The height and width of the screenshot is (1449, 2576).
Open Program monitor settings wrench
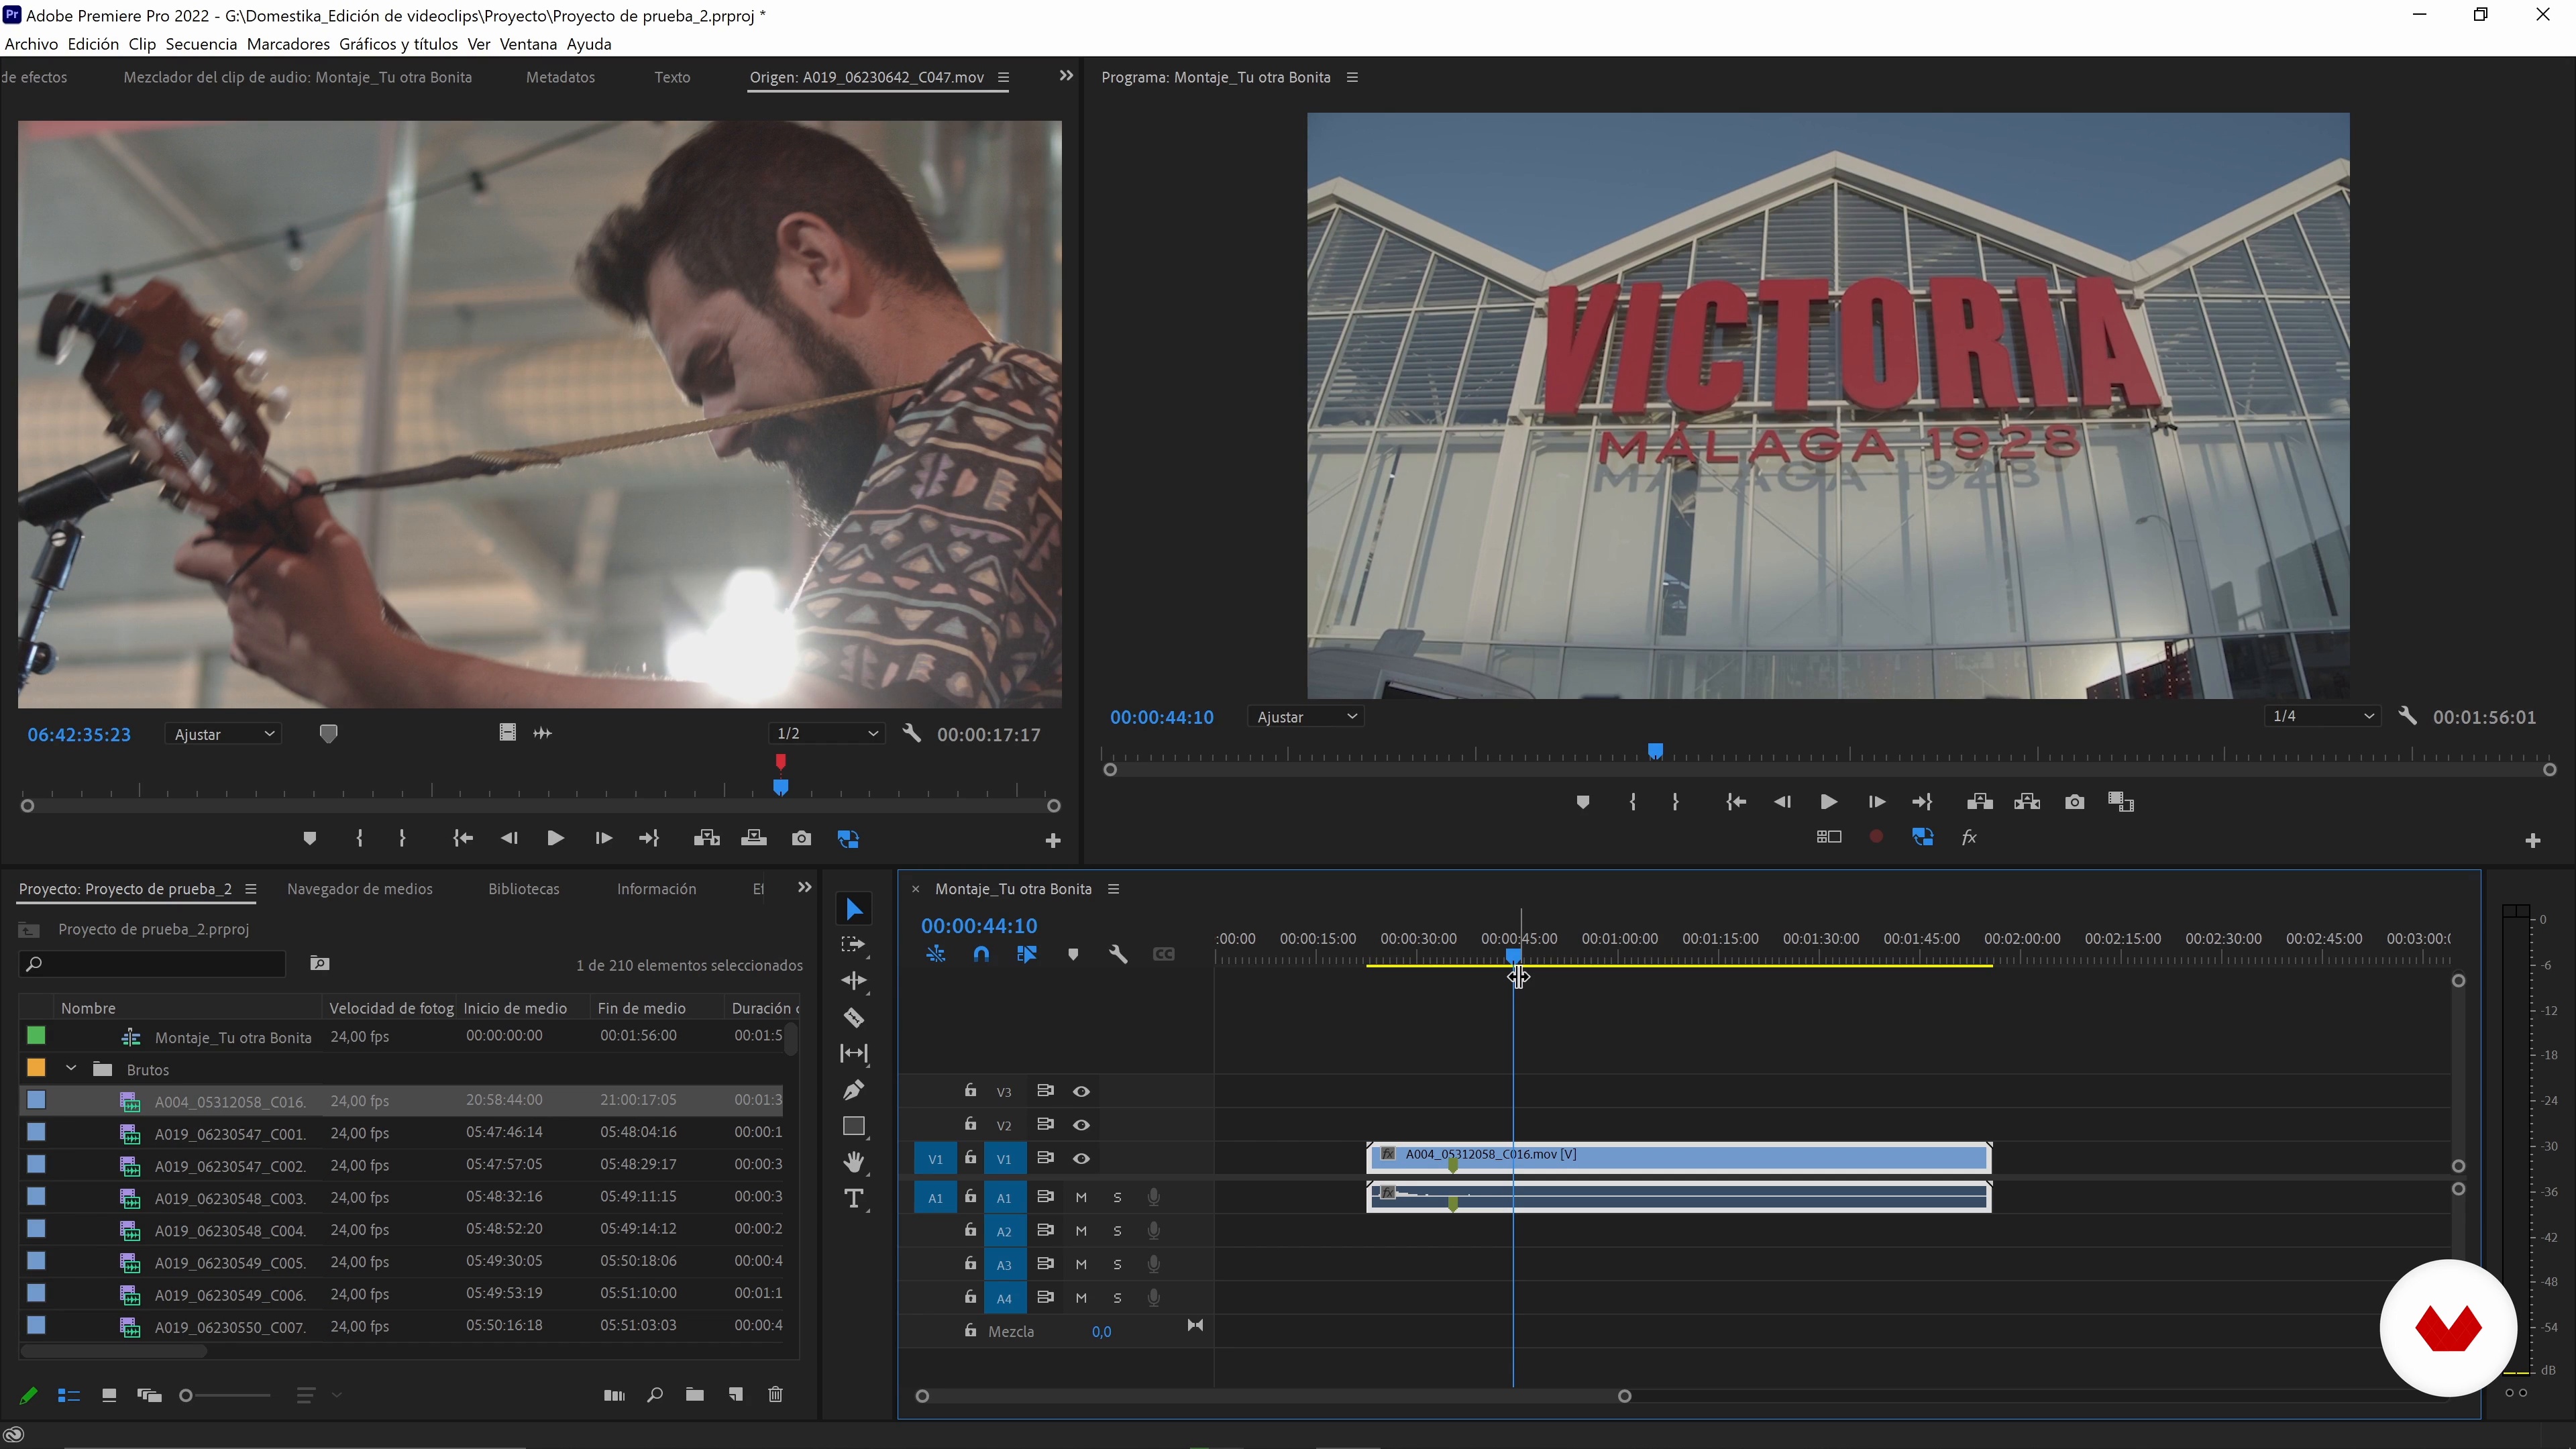coord(2407,716)
